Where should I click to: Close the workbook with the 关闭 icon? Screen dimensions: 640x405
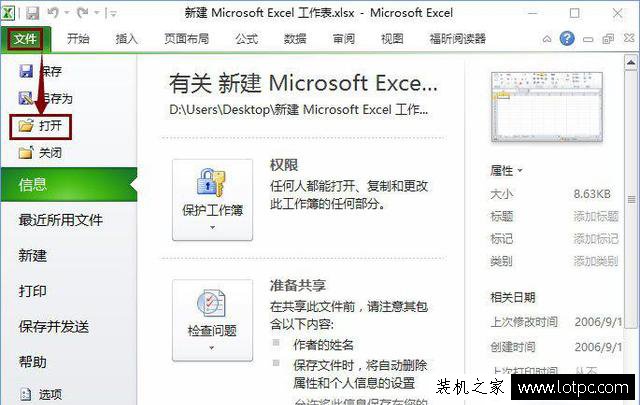tap(26, 153)
